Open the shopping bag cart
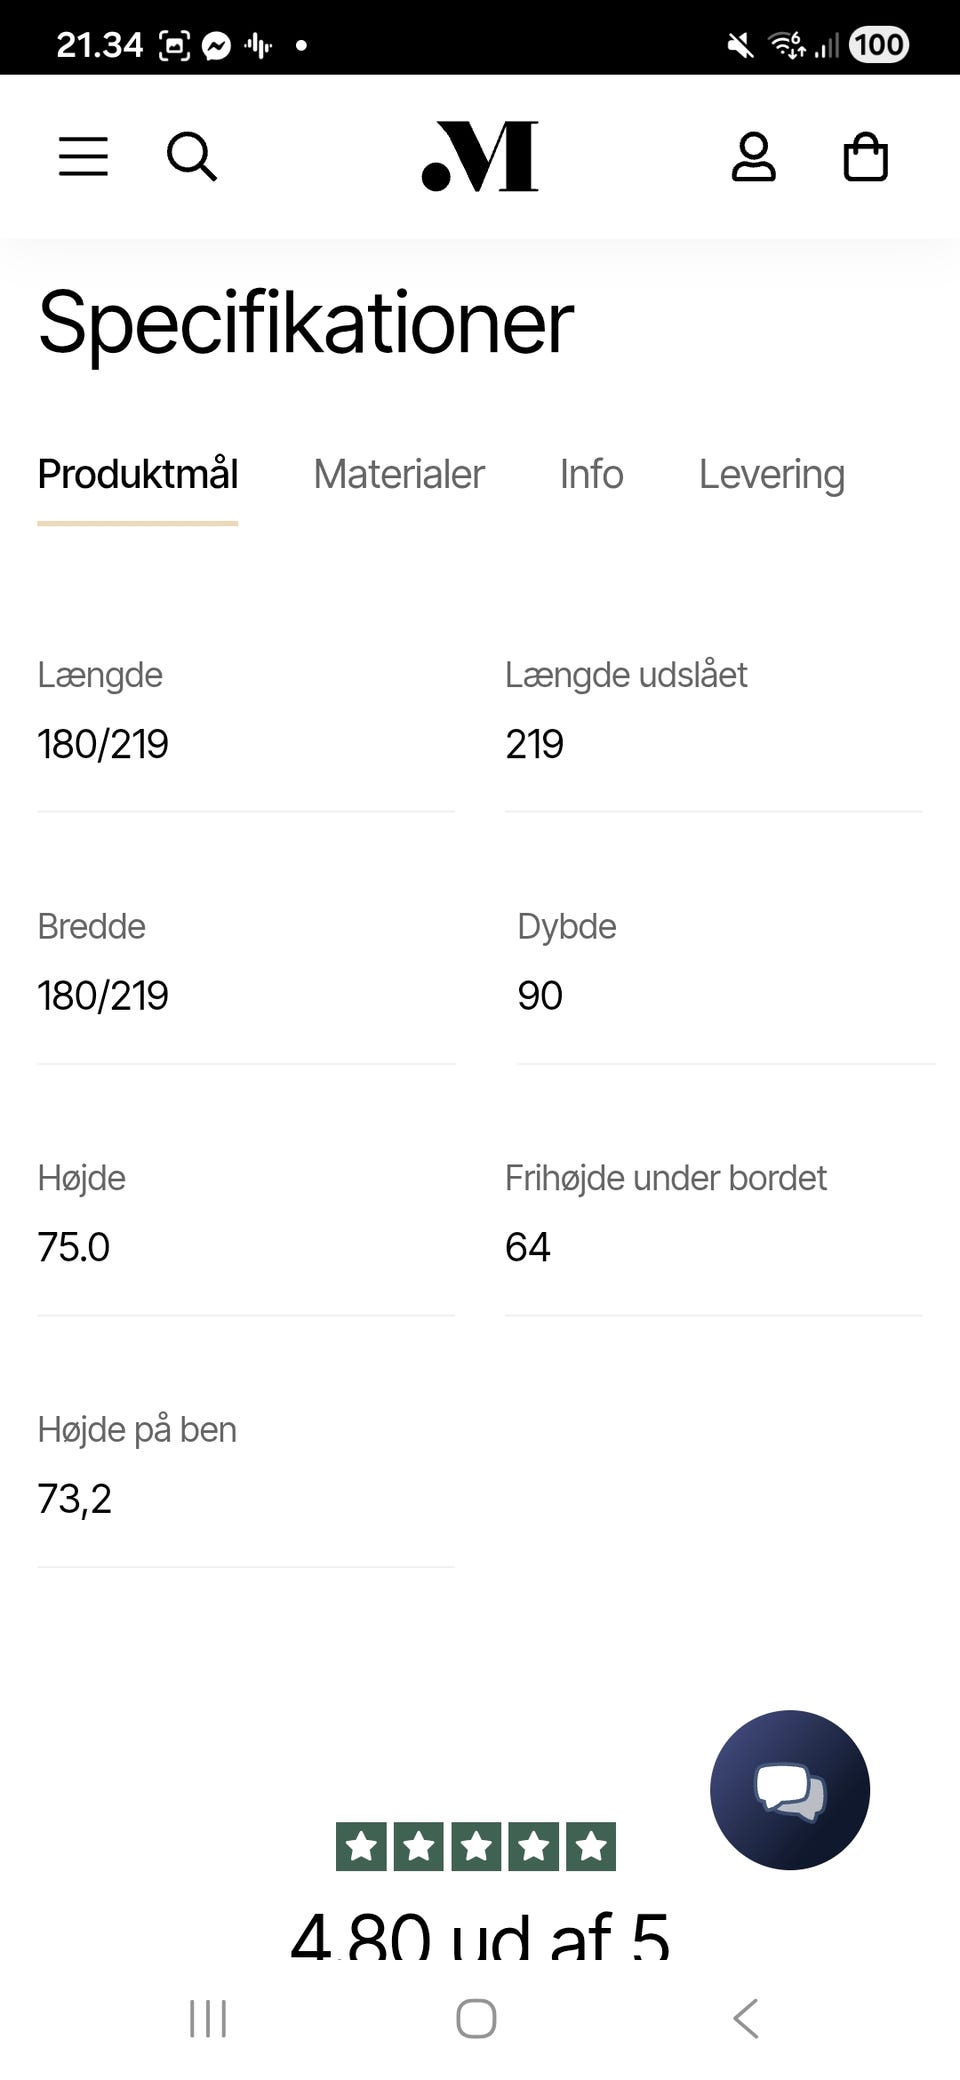The width and height of the screenshot is (960, 2080). click(865, 157)
